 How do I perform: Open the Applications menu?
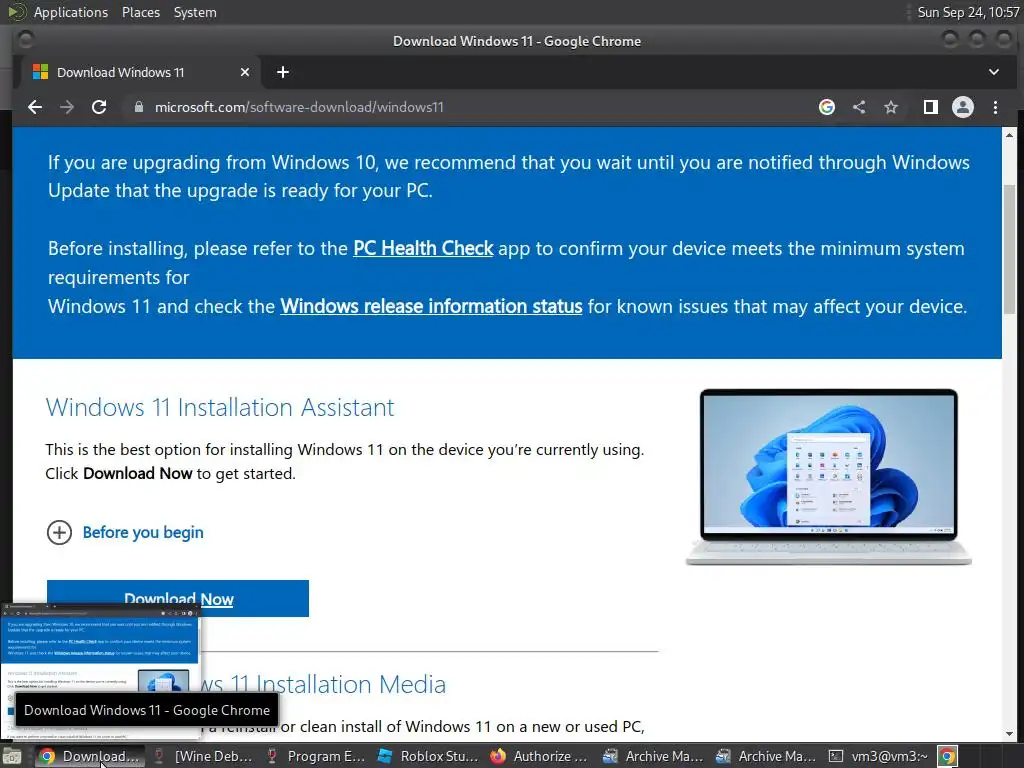pos(71,12)
